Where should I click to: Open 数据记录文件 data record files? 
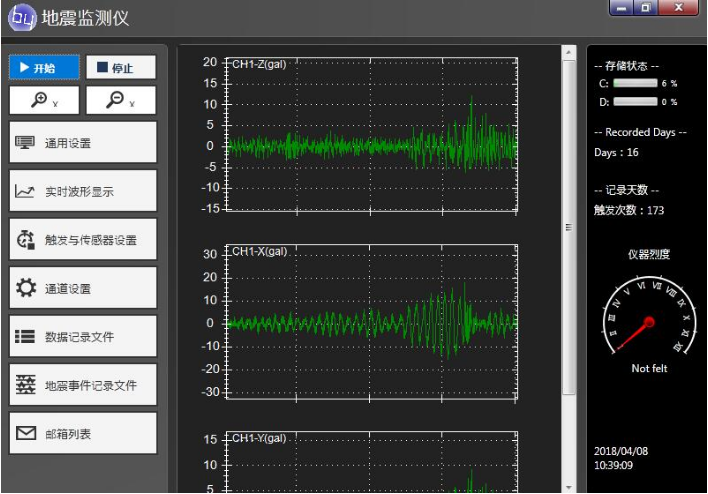coord(83,337)
